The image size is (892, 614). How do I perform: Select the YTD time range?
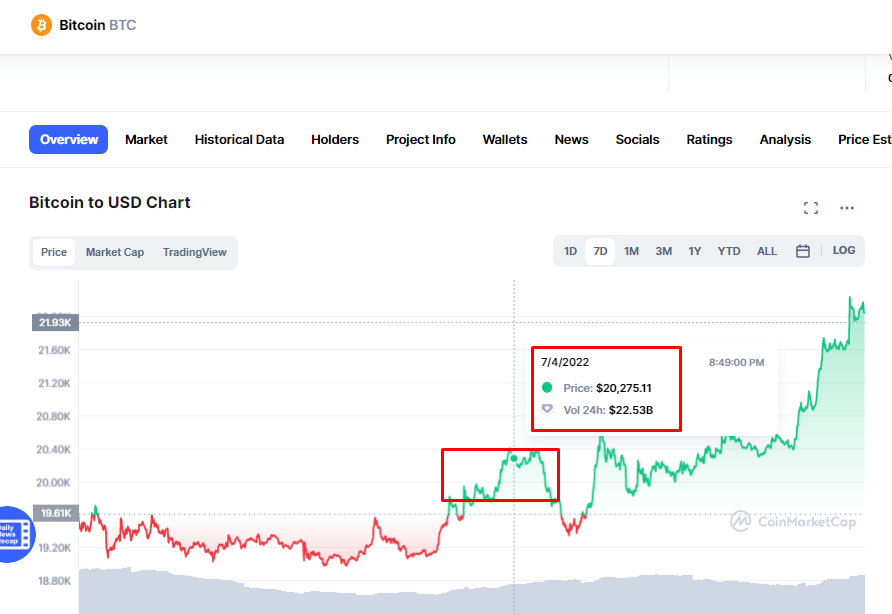[729, 252]
